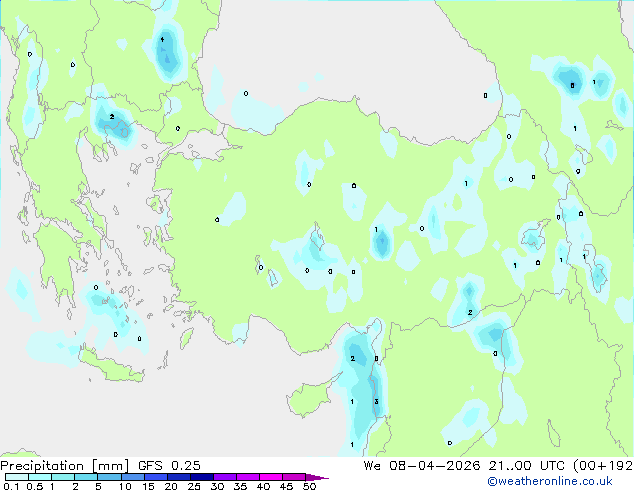The height and width of the screenshot is (490, 634).
Task: Click the 30–35 mm purple legend swatch
Action: [x=224, y=477]
